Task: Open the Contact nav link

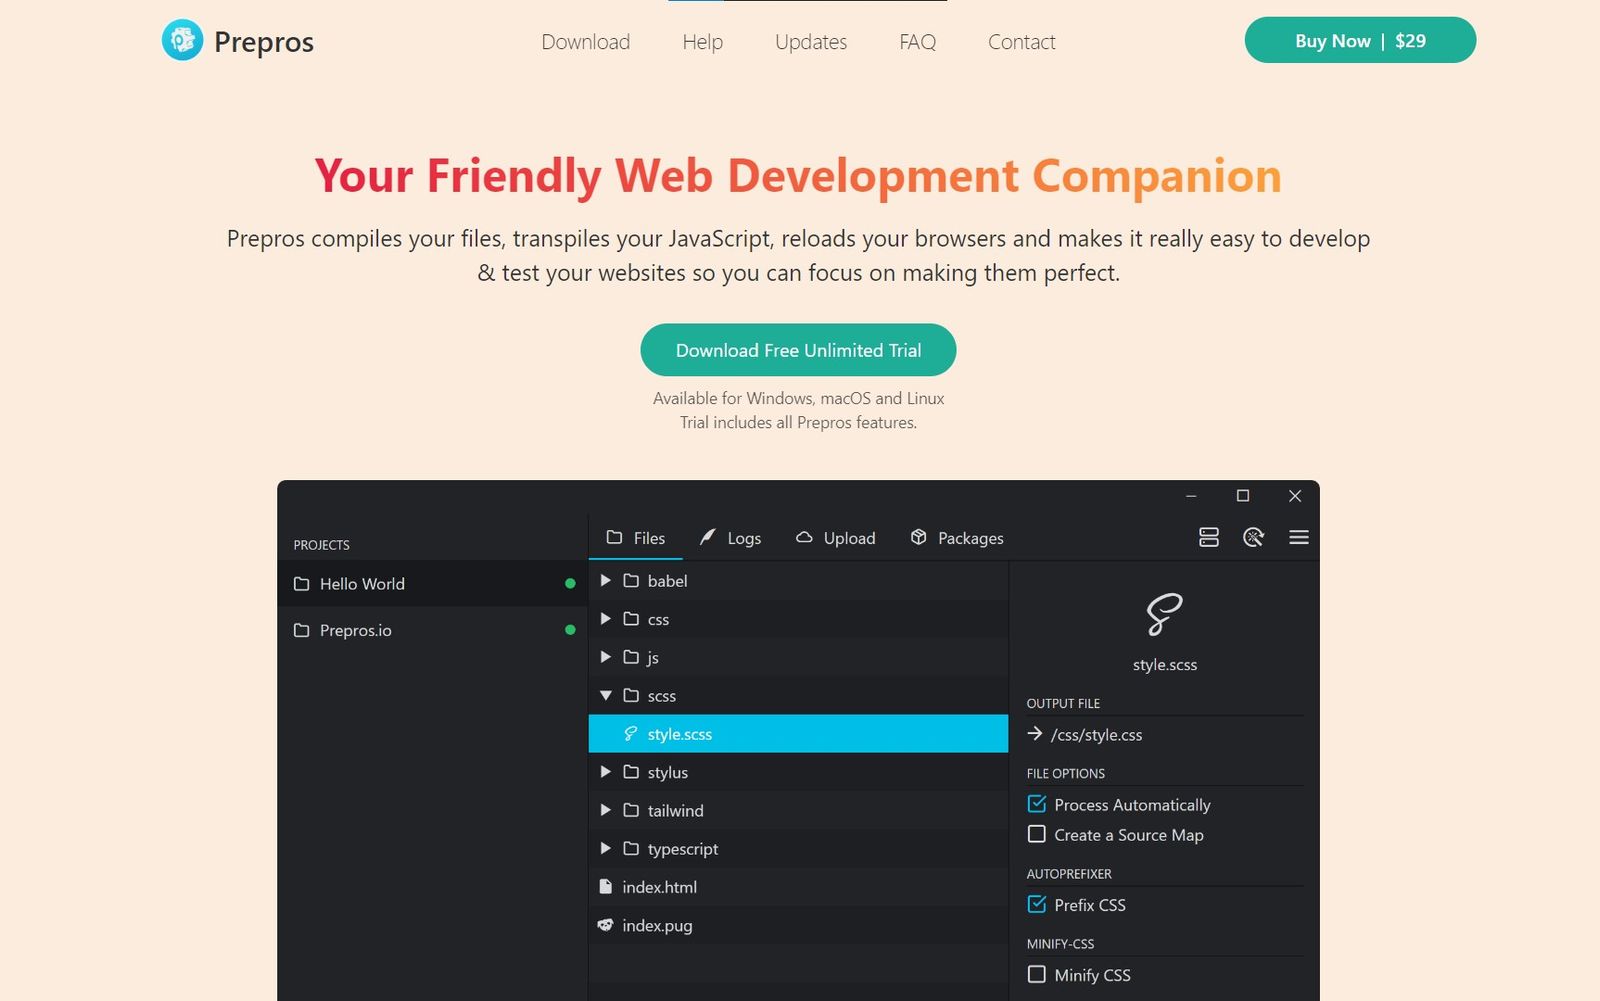Action: tap(1022, 42)
